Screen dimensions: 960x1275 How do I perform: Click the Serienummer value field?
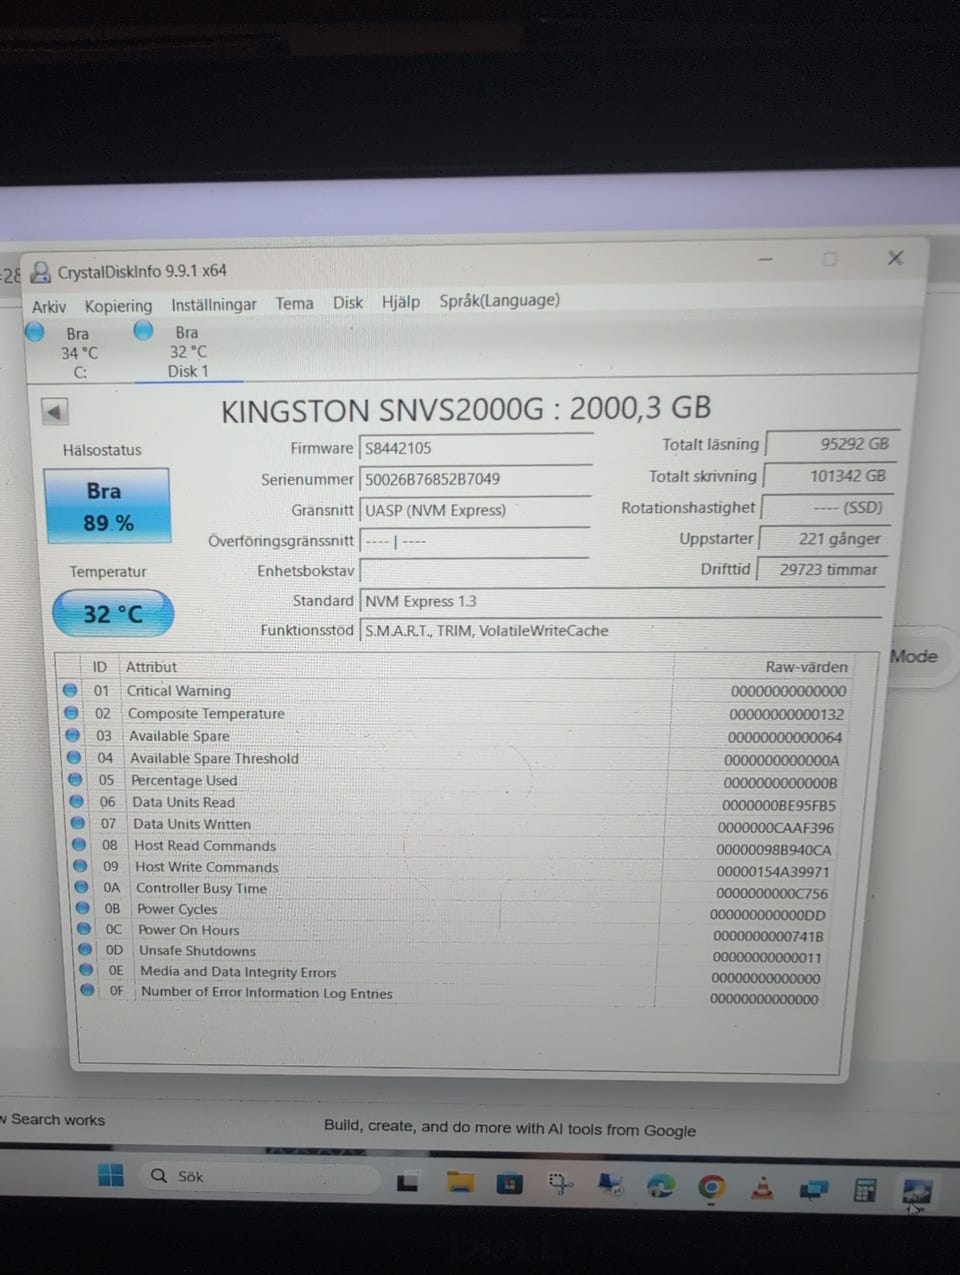coord(475,479)
